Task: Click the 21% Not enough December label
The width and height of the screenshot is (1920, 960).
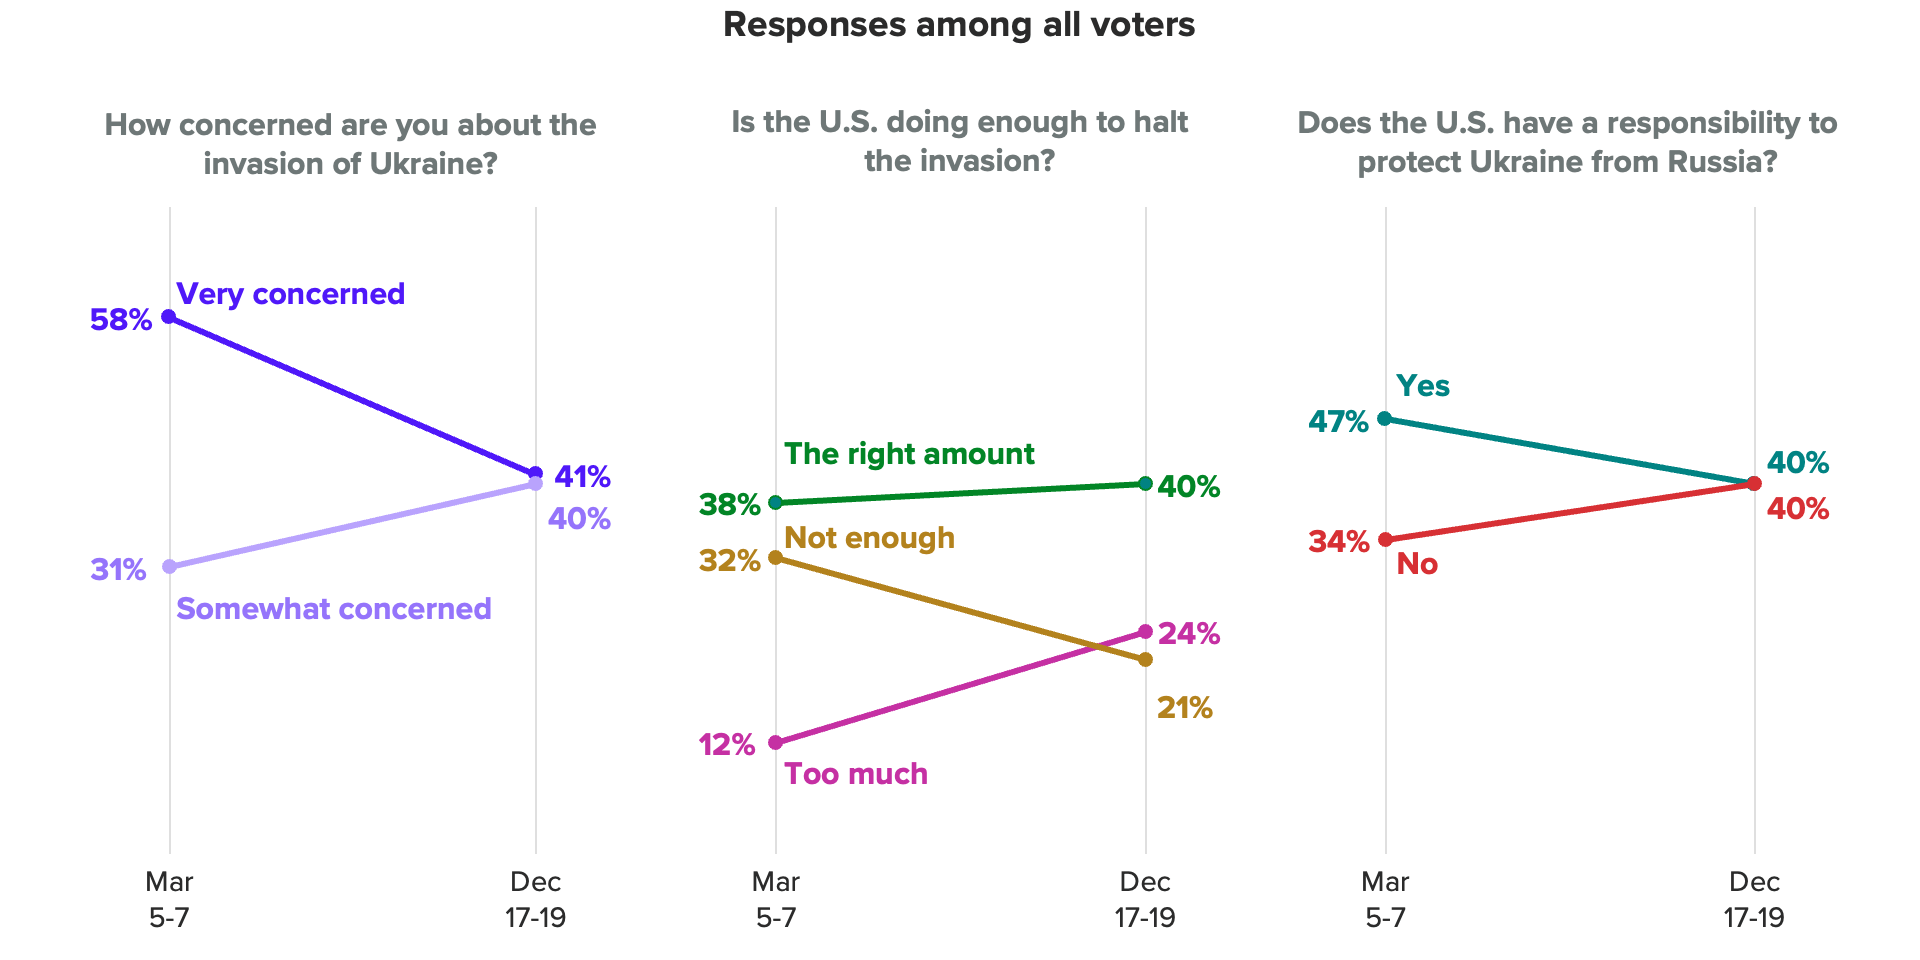Action: click(x=1184, y=708)
